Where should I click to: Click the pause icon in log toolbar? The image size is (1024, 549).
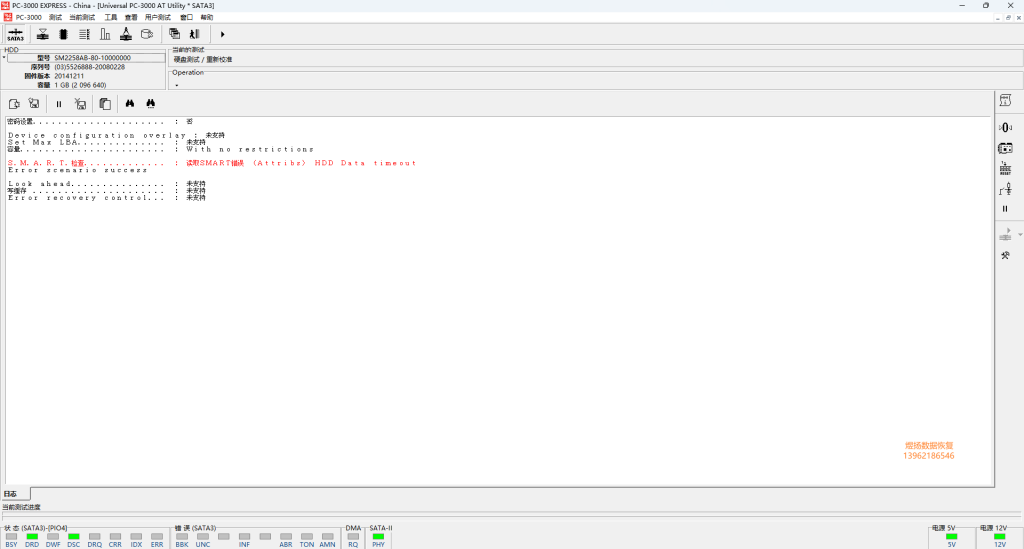click(x=59, y=104)
